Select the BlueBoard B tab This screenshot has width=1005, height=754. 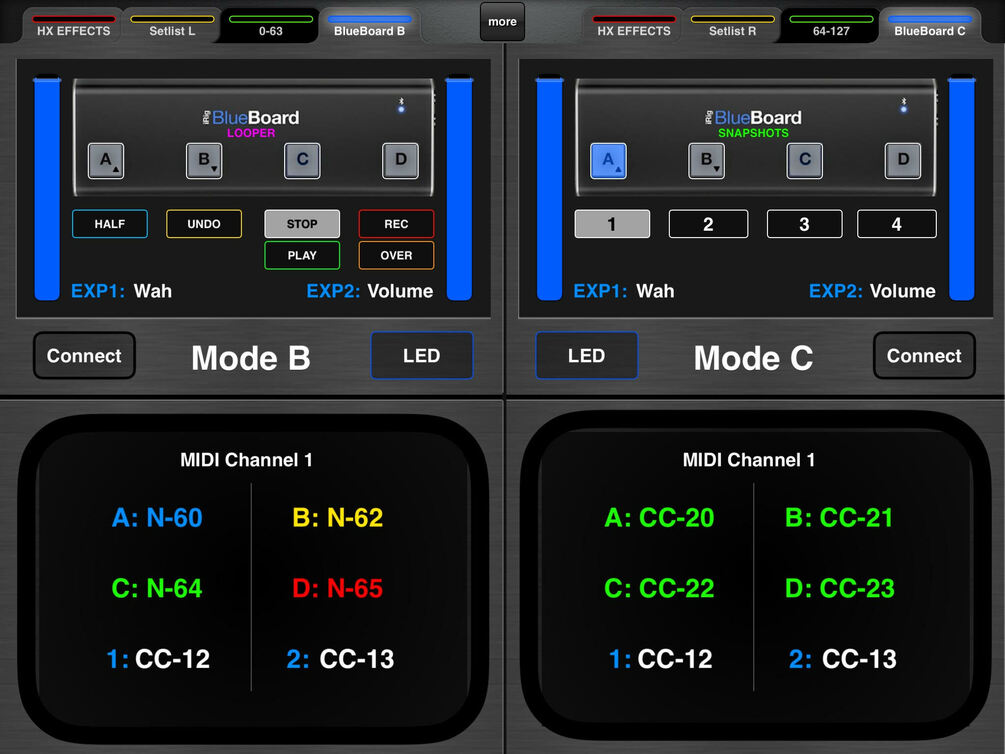pos(369,26)
